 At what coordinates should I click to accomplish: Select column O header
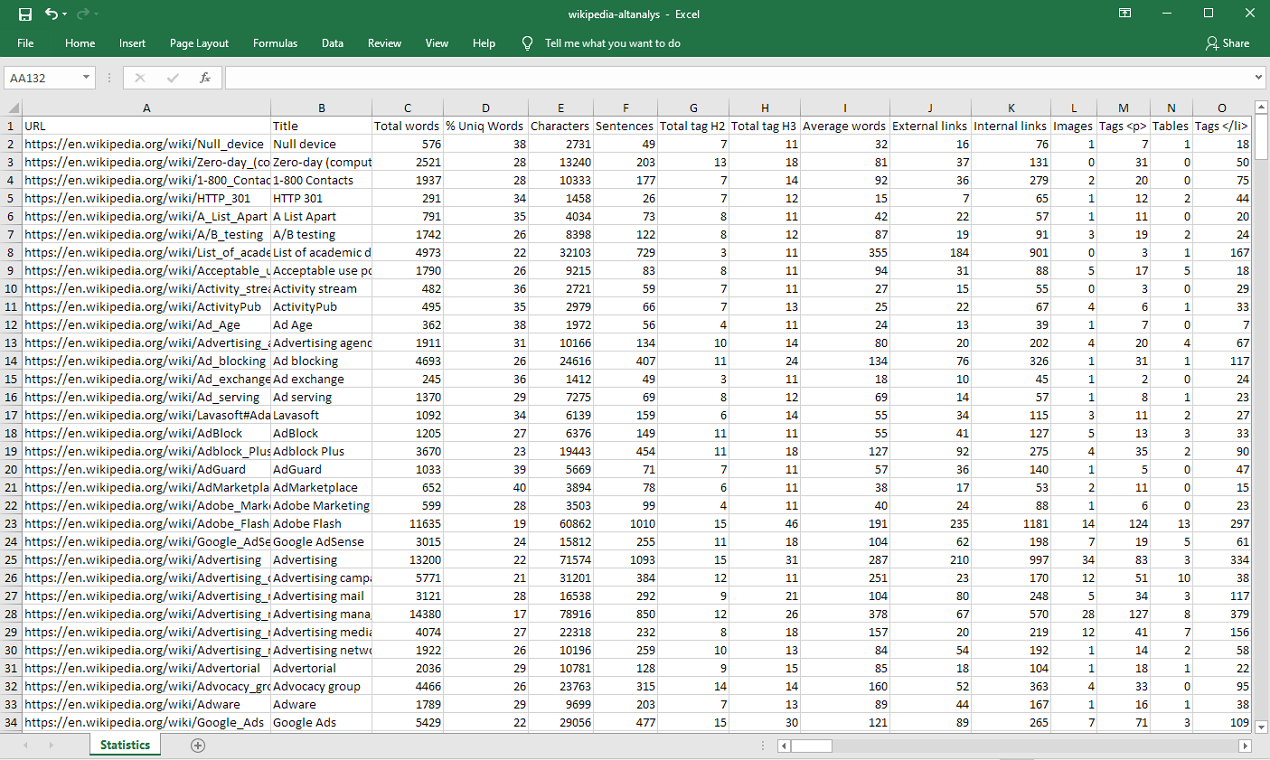tap(1222, 108)
